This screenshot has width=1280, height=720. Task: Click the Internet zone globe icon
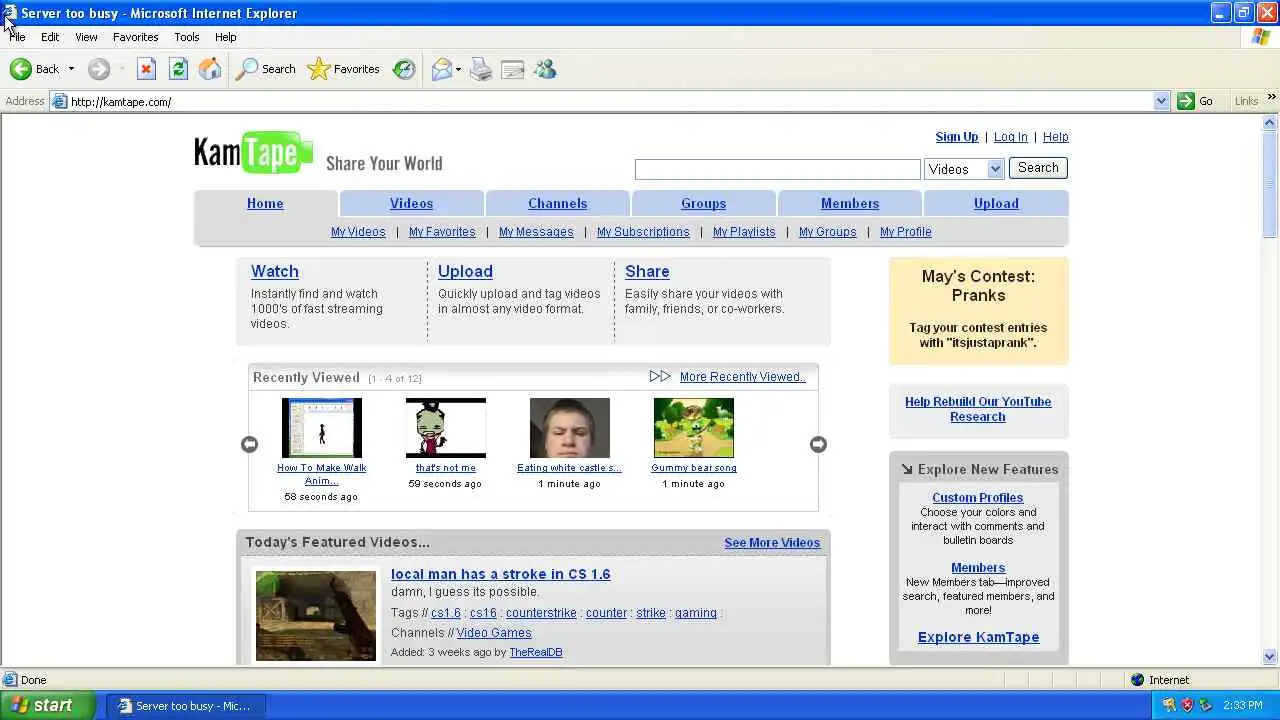1137,680
